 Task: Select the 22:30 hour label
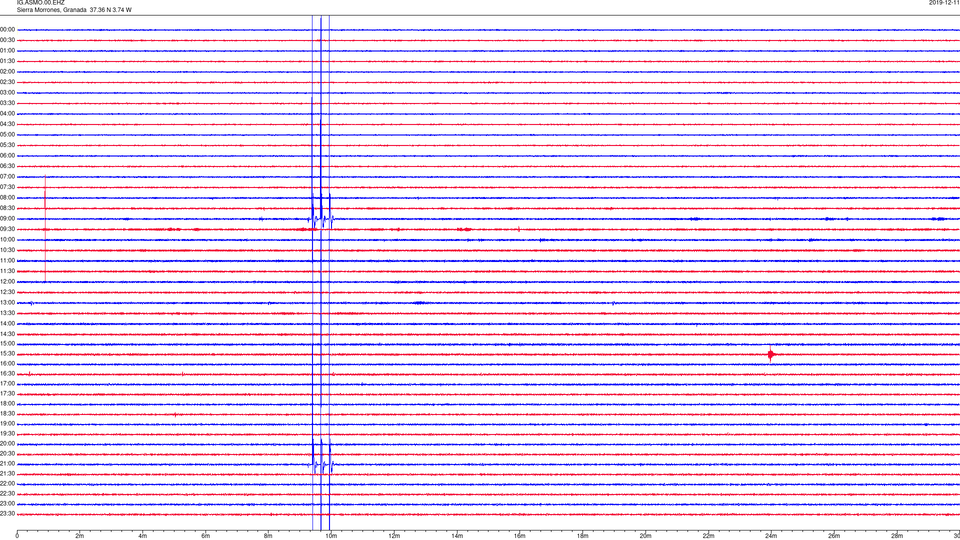7,493
